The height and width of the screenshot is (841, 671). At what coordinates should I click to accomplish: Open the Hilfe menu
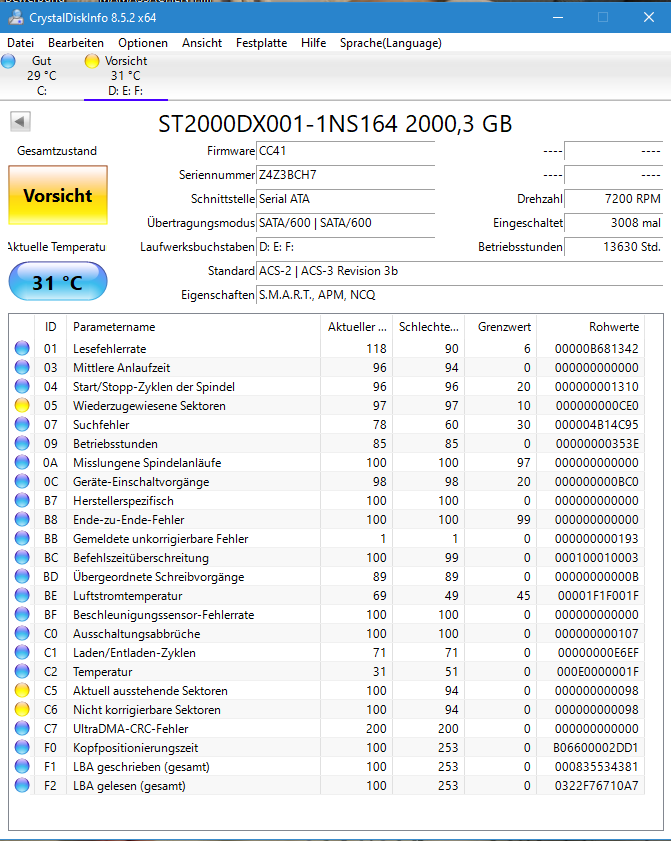[313, 43]
